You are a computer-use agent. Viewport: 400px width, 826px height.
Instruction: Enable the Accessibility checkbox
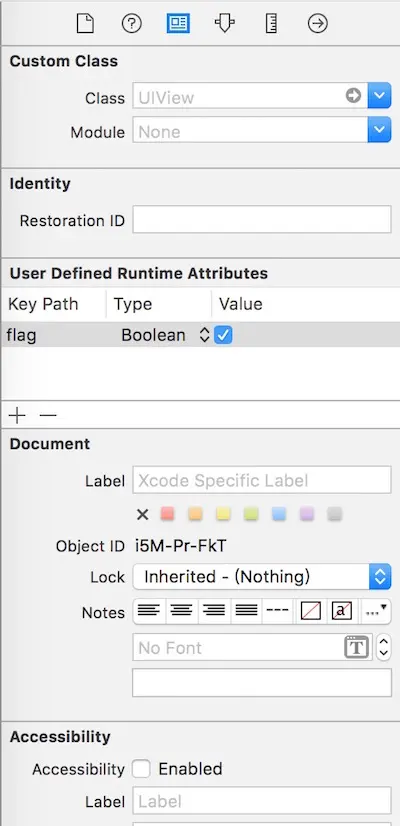(x=141, y=769)
